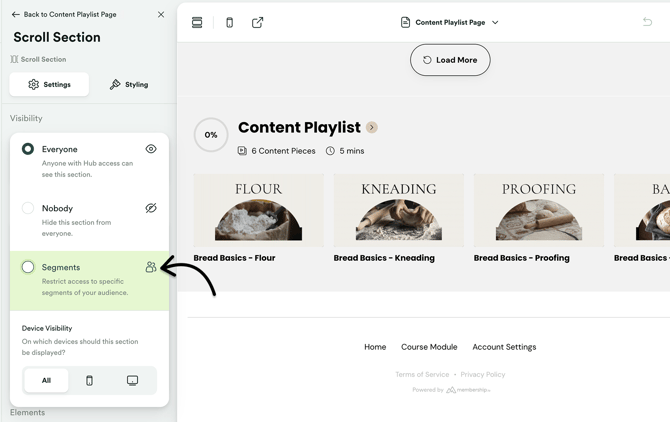Expand the Content Playlist chevron arrow
670x422 pixels.
372,127
